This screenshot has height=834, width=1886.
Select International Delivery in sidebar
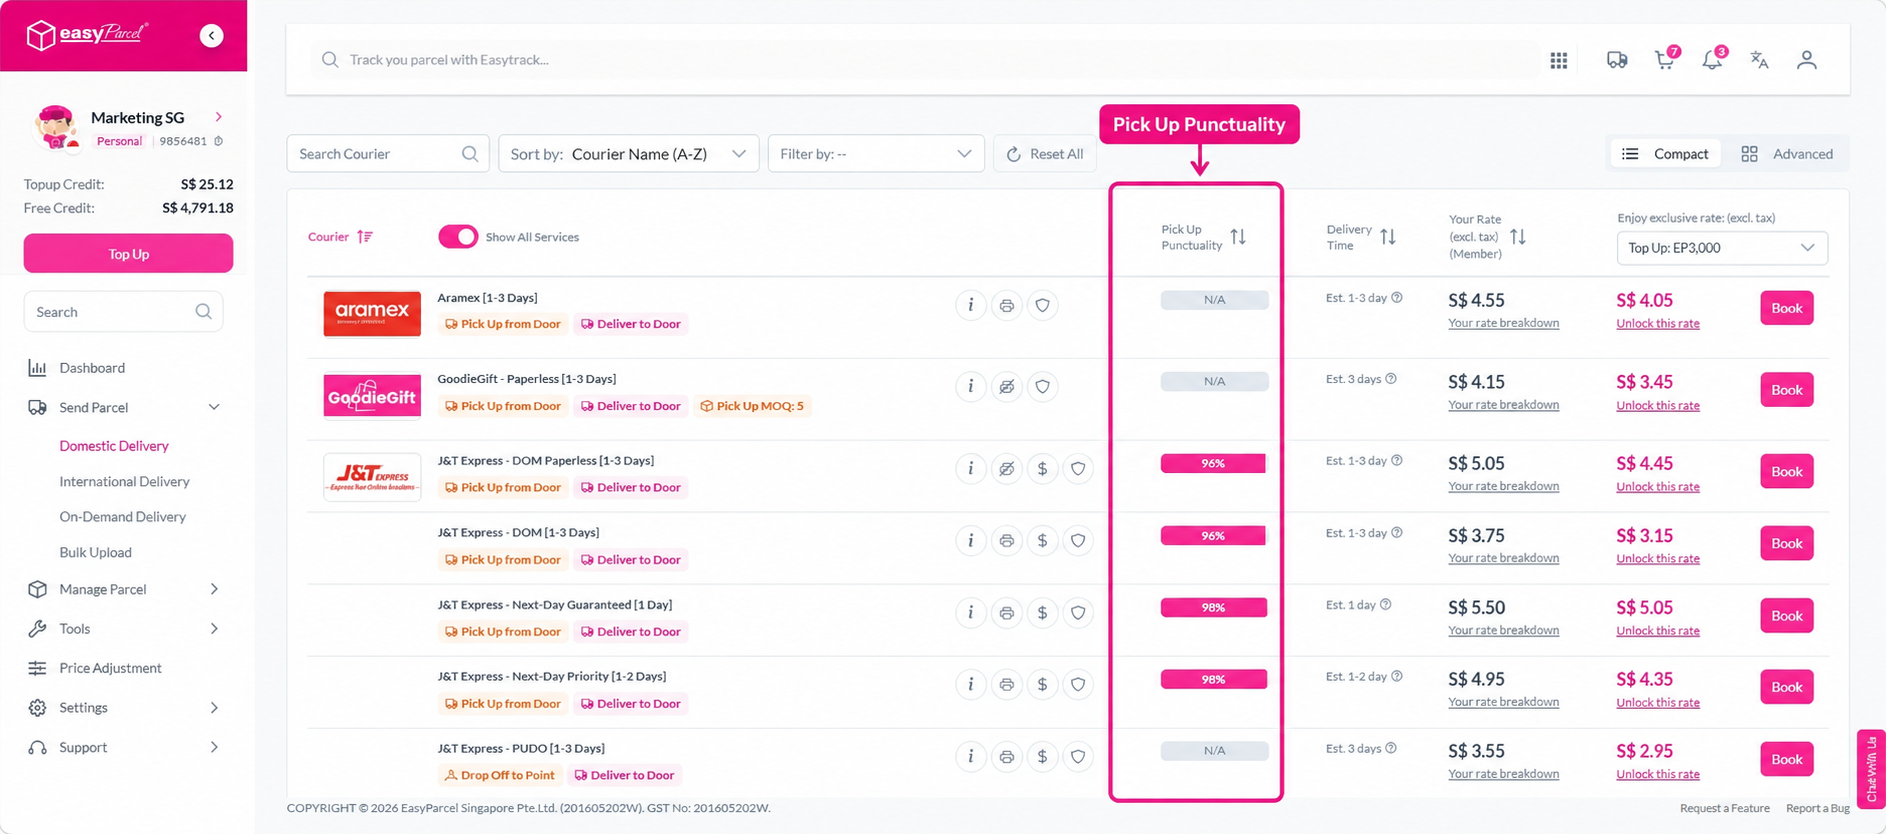pyautogui.click(x=124, y=481)
